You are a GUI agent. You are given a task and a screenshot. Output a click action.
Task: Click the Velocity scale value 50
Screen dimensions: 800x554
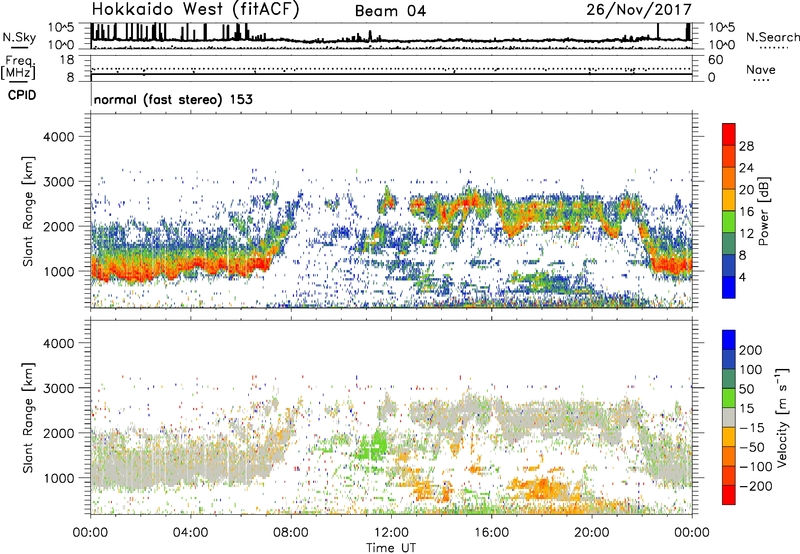[746, 389]
